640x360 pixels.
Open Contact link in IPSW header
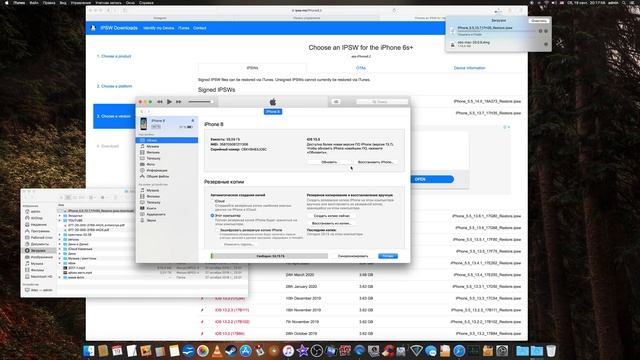click(x=200, y=28)
